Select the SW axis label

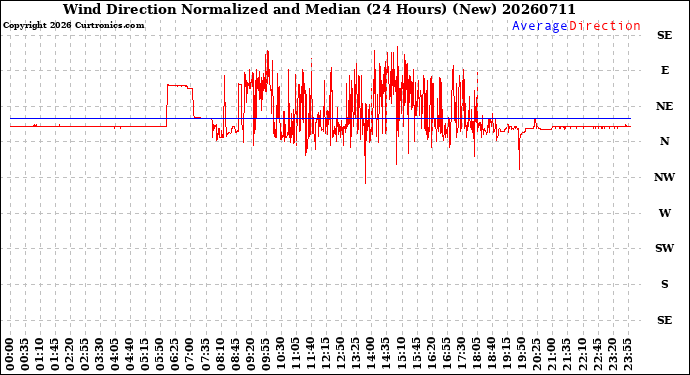pos(664,248)
